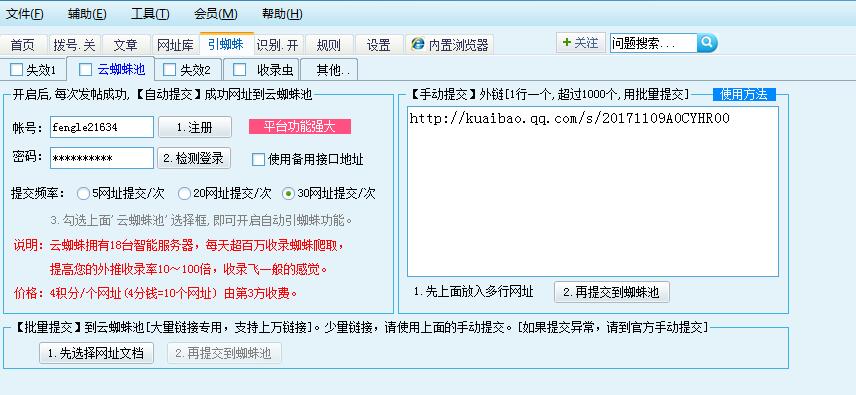Open the blue 使用方法 link
The image size is (856, 395).
pyautogui.click(x=744, y=94)
